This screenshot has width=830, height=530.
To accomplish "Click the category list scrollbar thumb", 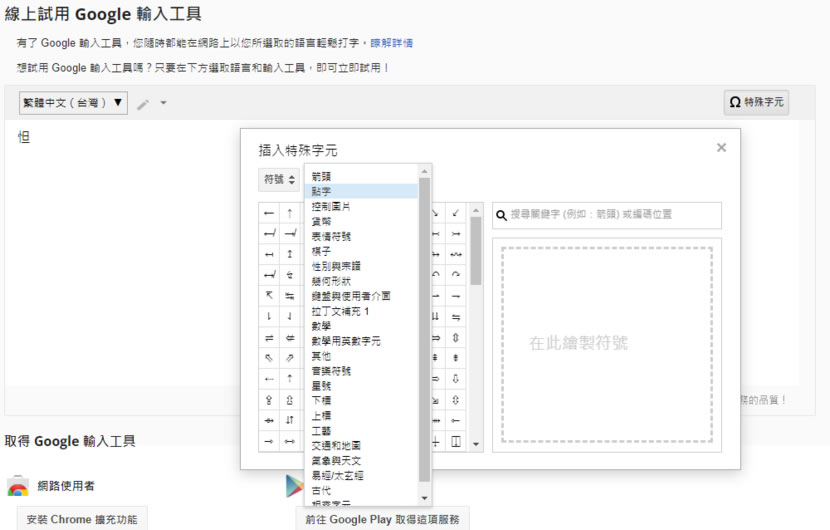I will 424,329.
